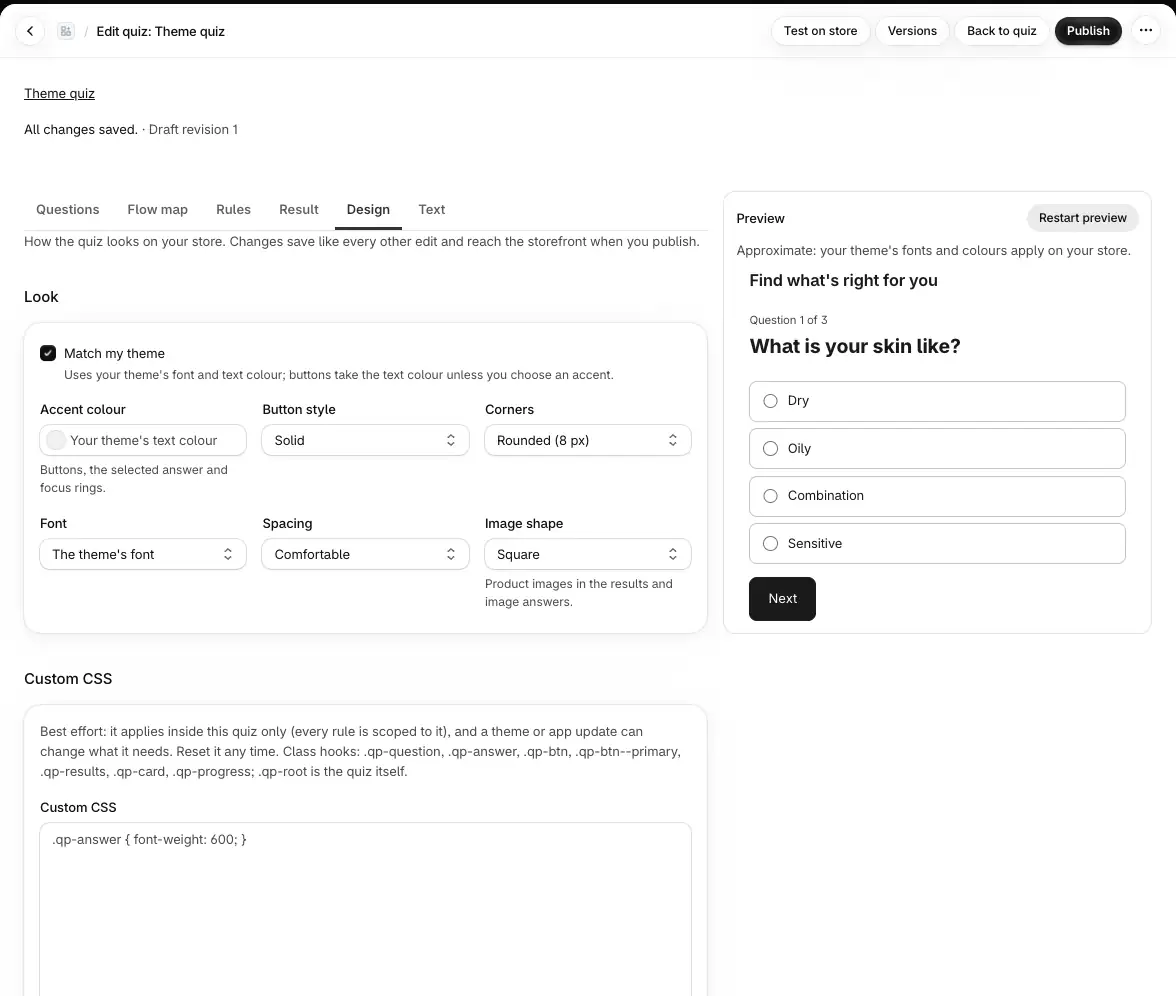The image size is (1176, 996).
Task: Open the more actions ellipsis menu
Action: tap(1145, 31)
